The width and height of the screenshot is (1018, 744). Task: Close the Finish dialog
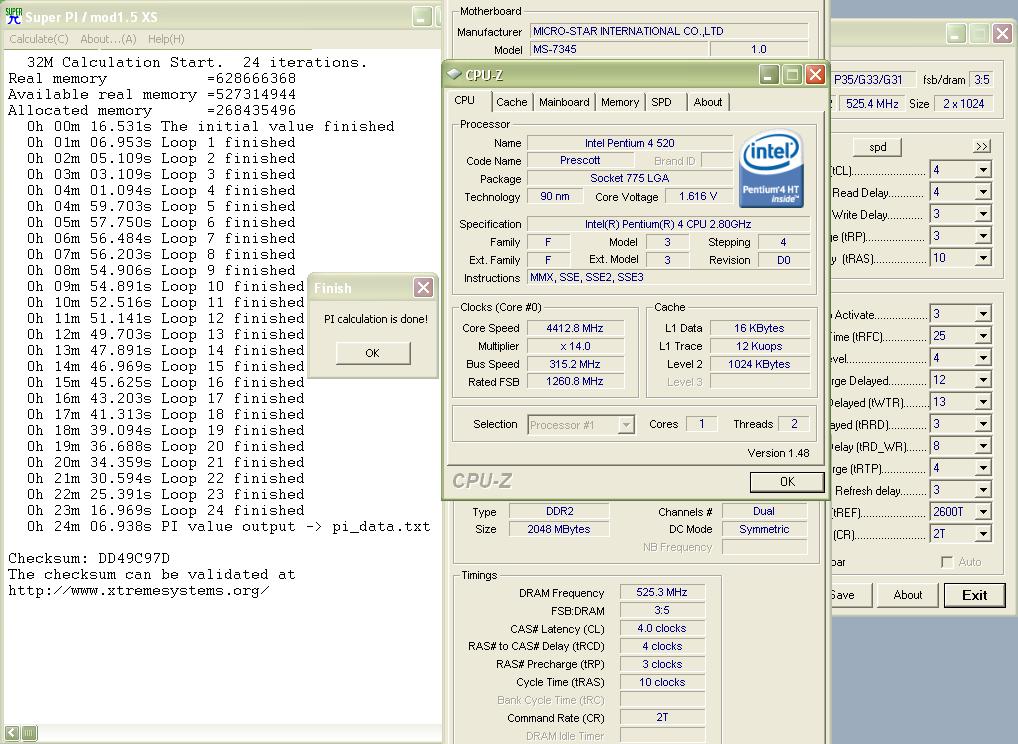click(423, 288)
